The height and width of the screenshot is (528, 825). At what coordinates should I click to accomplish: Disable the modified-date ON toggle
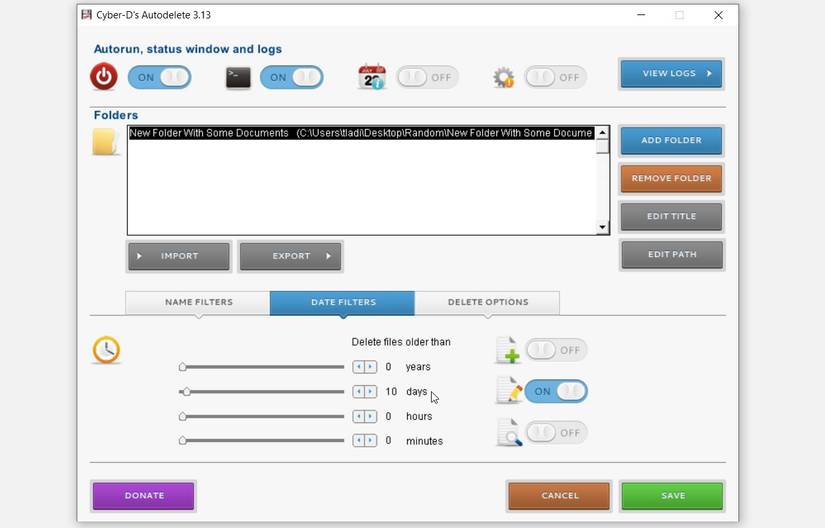click(x=556, y=391)
